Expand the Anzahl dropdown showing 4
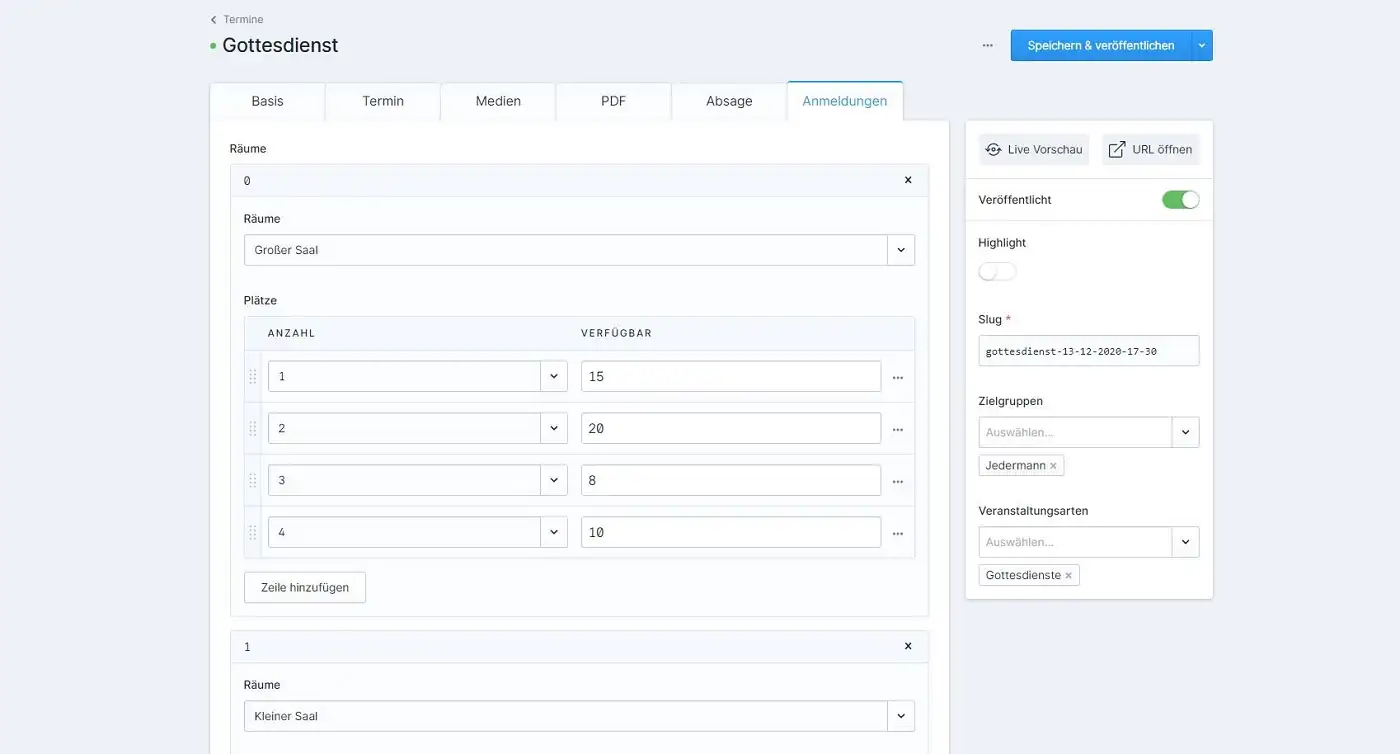 pos(554,532)
